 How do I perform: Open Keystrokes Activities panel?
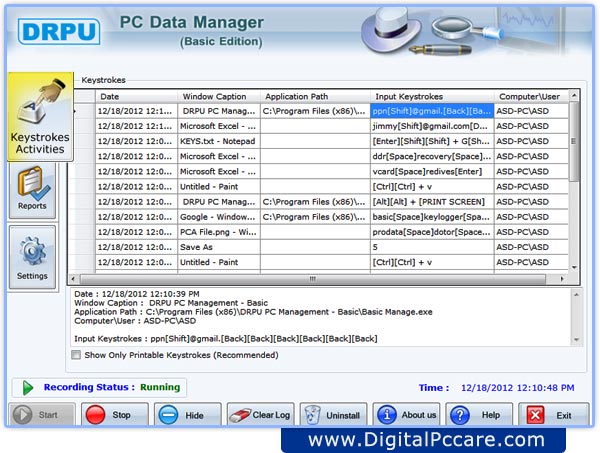tap(40, 117)
